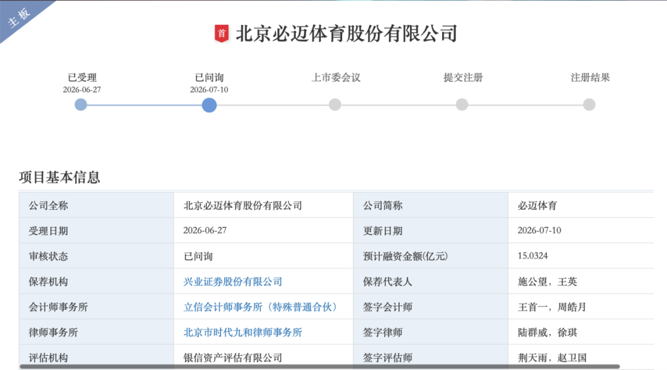Click the 会计师事务所 field label
The width and height of the screenshot is (667, 370).
58,307
